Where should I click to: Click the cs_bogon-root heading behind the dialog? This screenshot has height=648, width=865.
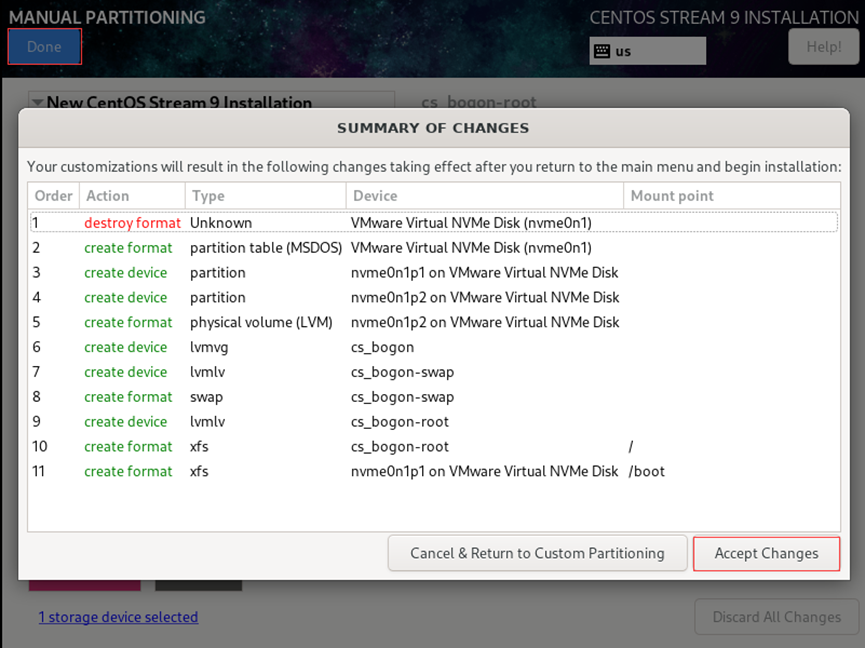[x=479, y=102]
